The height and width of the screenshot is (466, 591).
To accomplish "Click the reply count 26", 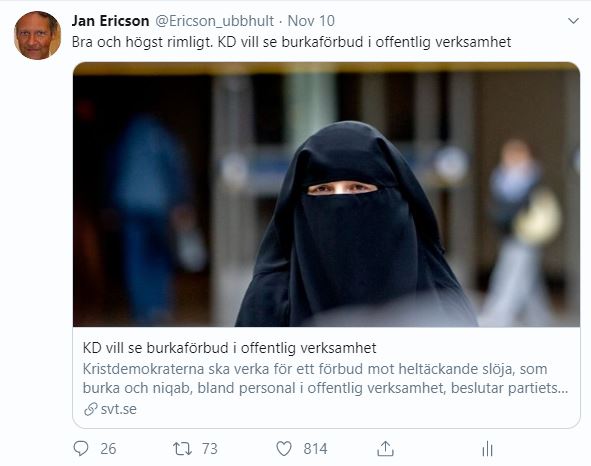I will pyautogui.click(x=108, y=449).
